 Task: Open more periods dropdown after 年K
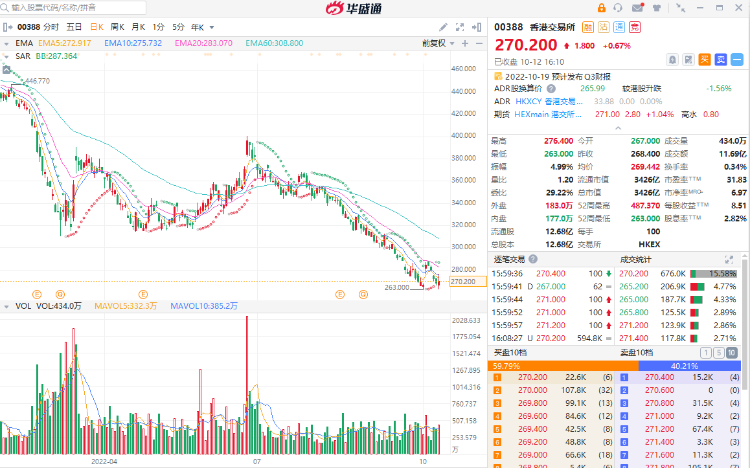click(x=212, y=28)
